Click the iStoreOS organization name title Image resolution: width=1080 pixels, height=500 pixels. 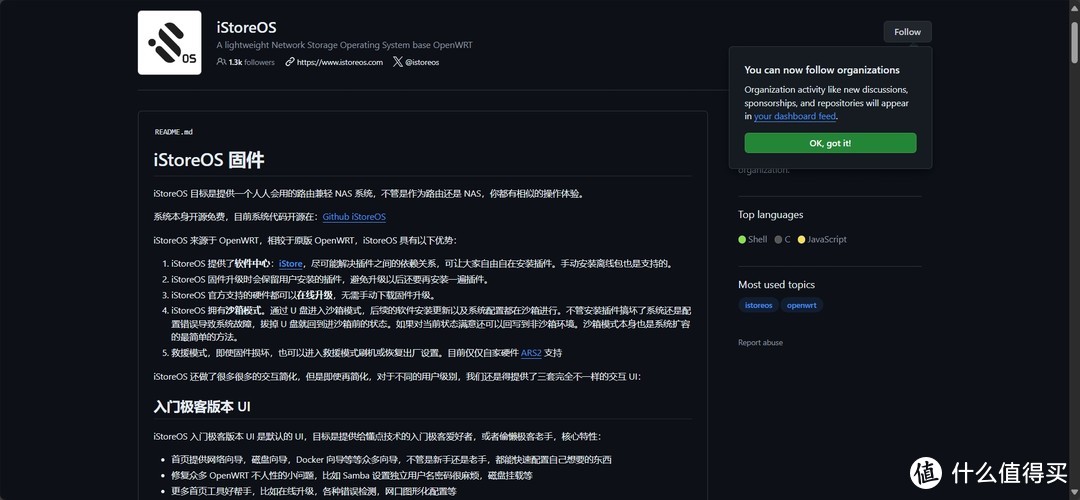247,28
